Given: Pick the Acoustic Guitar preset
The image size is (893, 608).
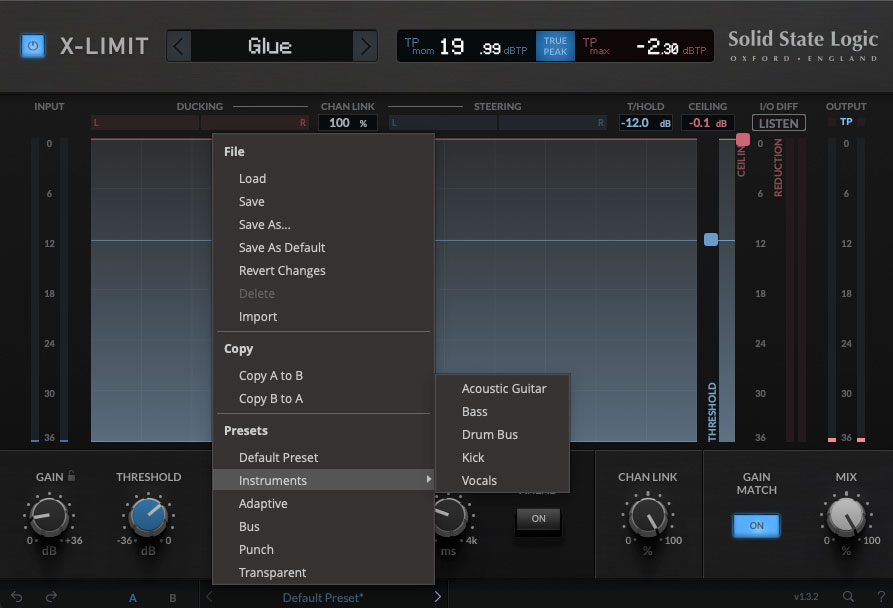Looking at the screenshot, I should click(503, 389).
